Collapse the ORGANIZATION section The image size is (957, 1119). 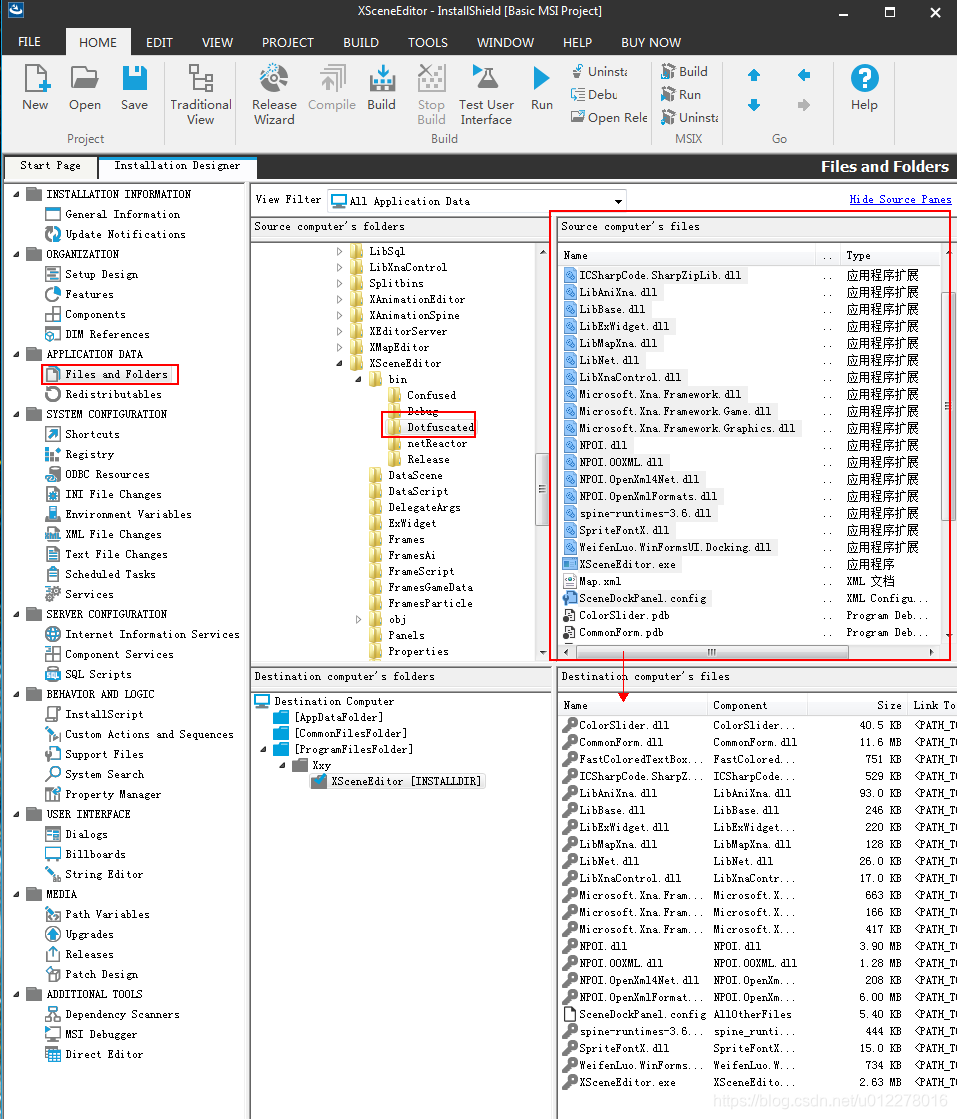point(16,254)
